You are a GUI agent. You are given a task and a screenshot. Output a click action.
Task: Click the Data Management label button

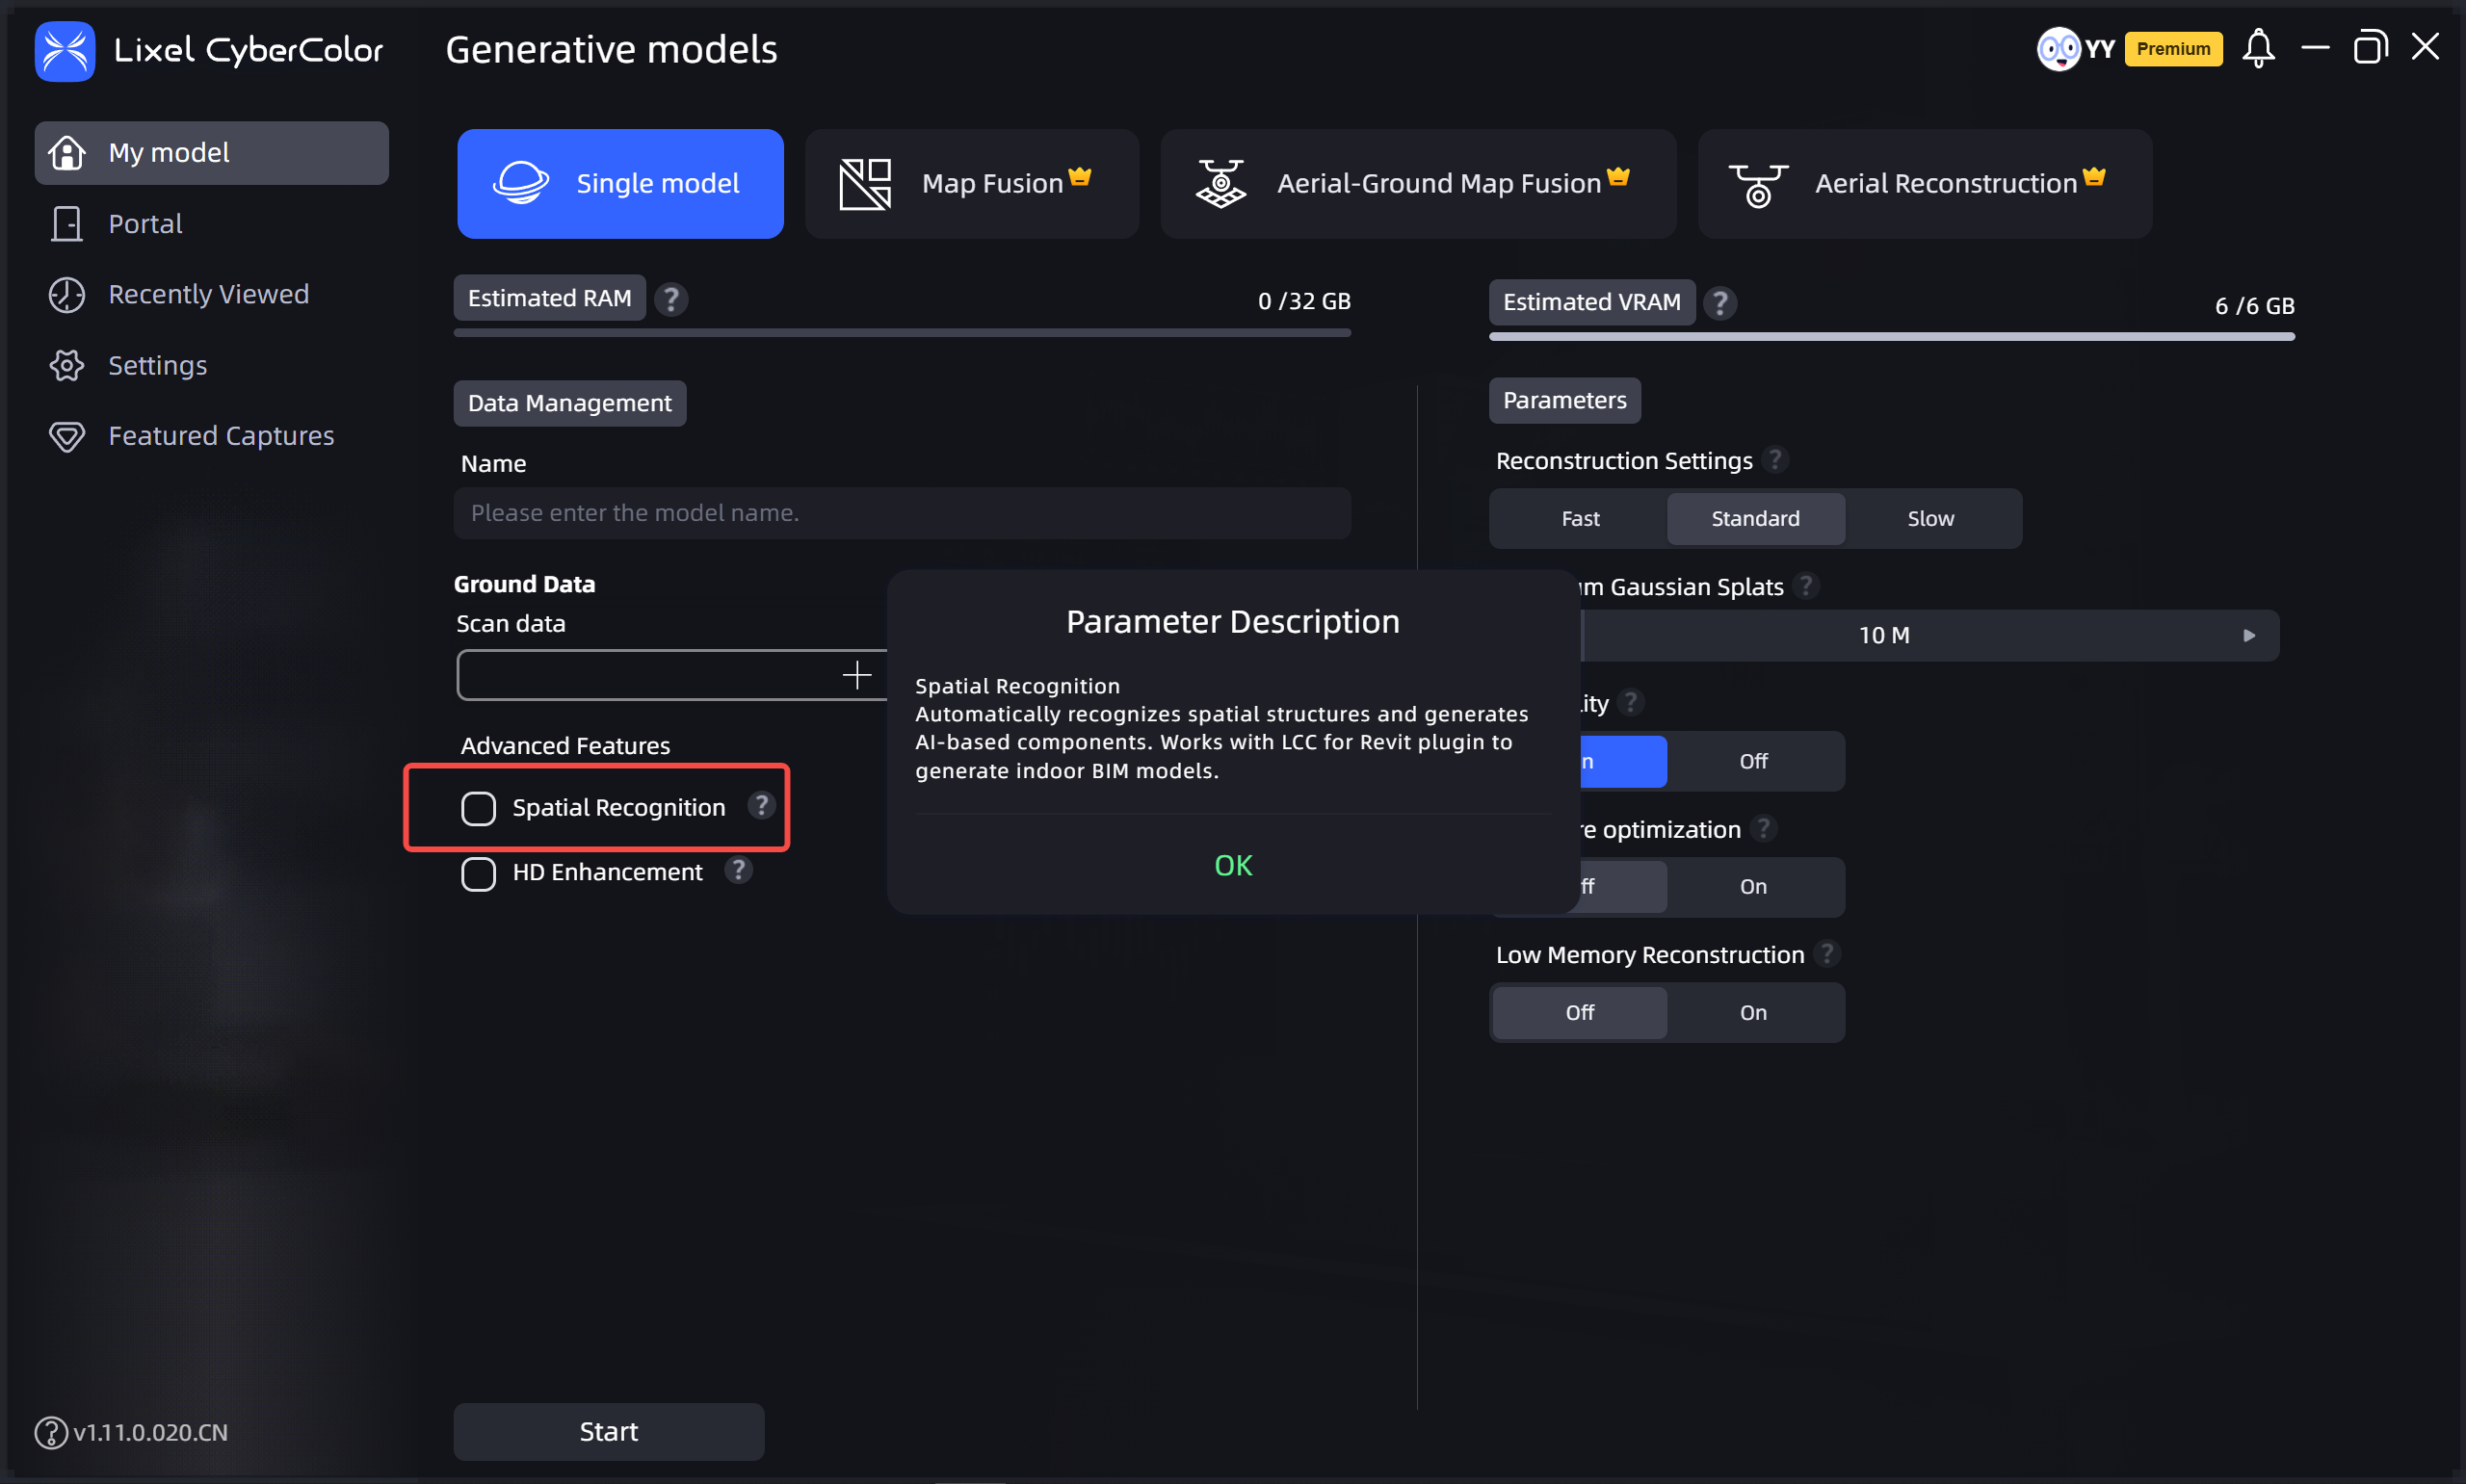click(570, 403)
